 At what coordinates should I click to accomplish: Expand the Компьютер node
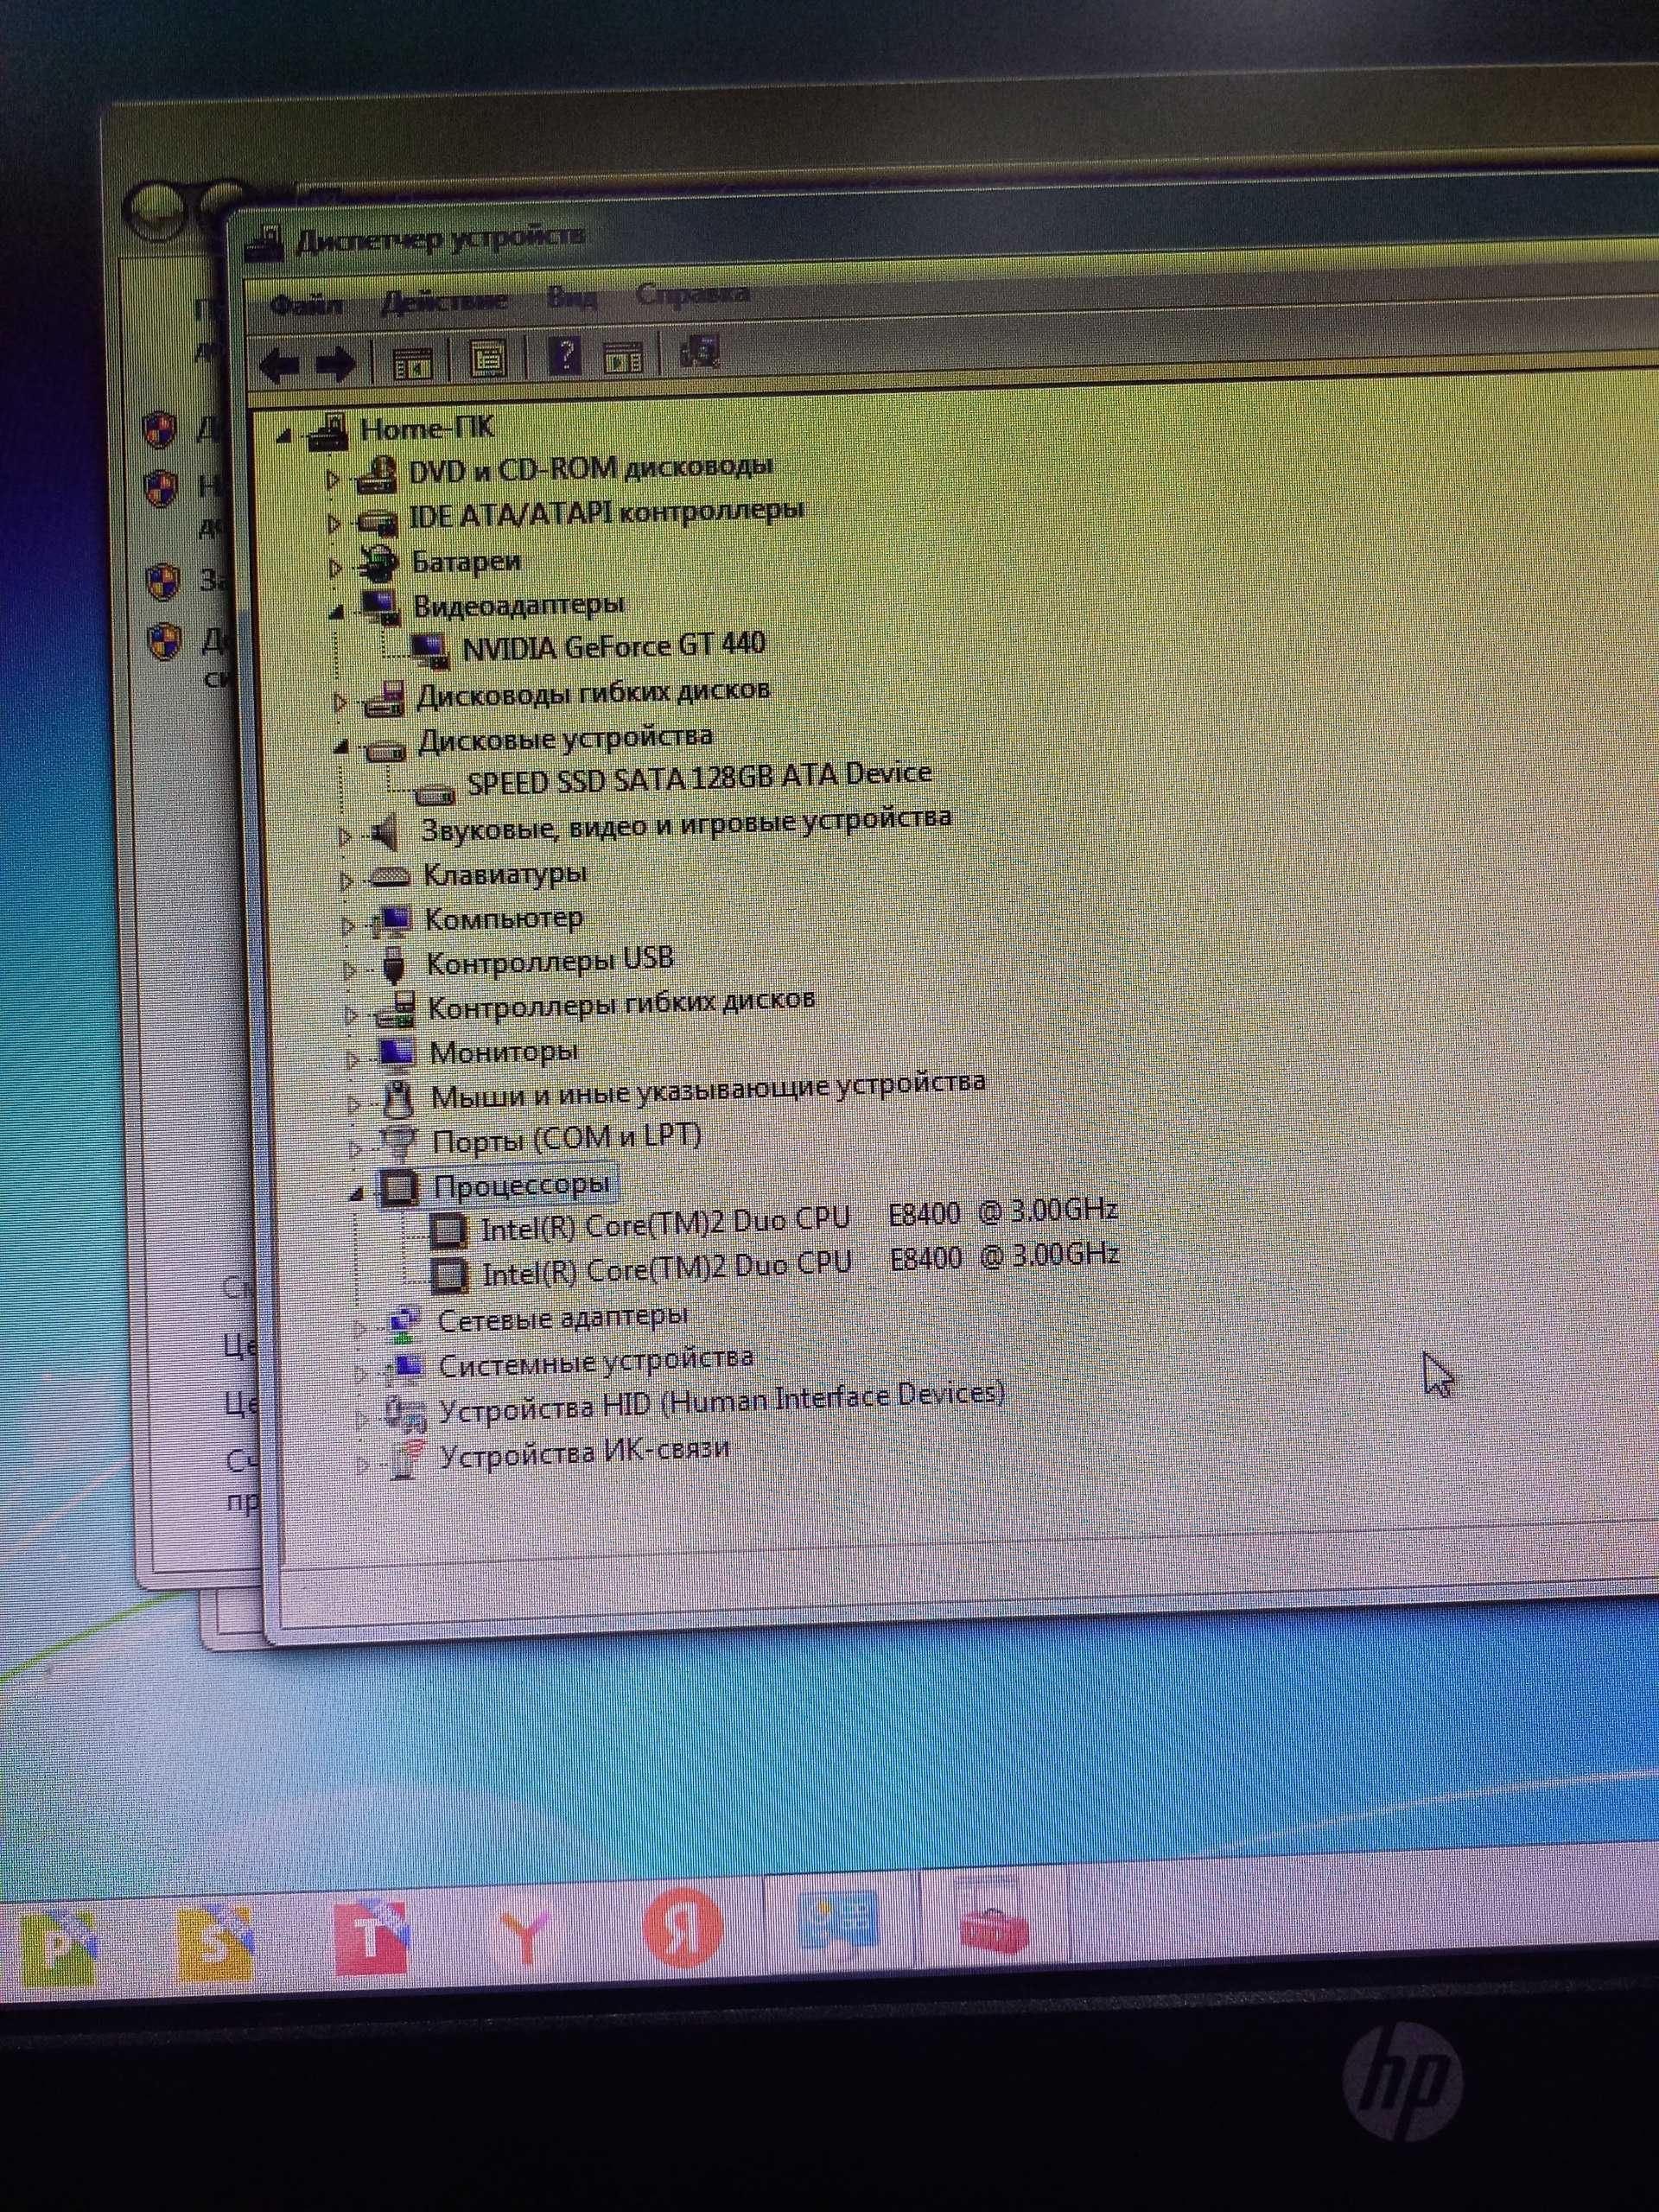348,926
